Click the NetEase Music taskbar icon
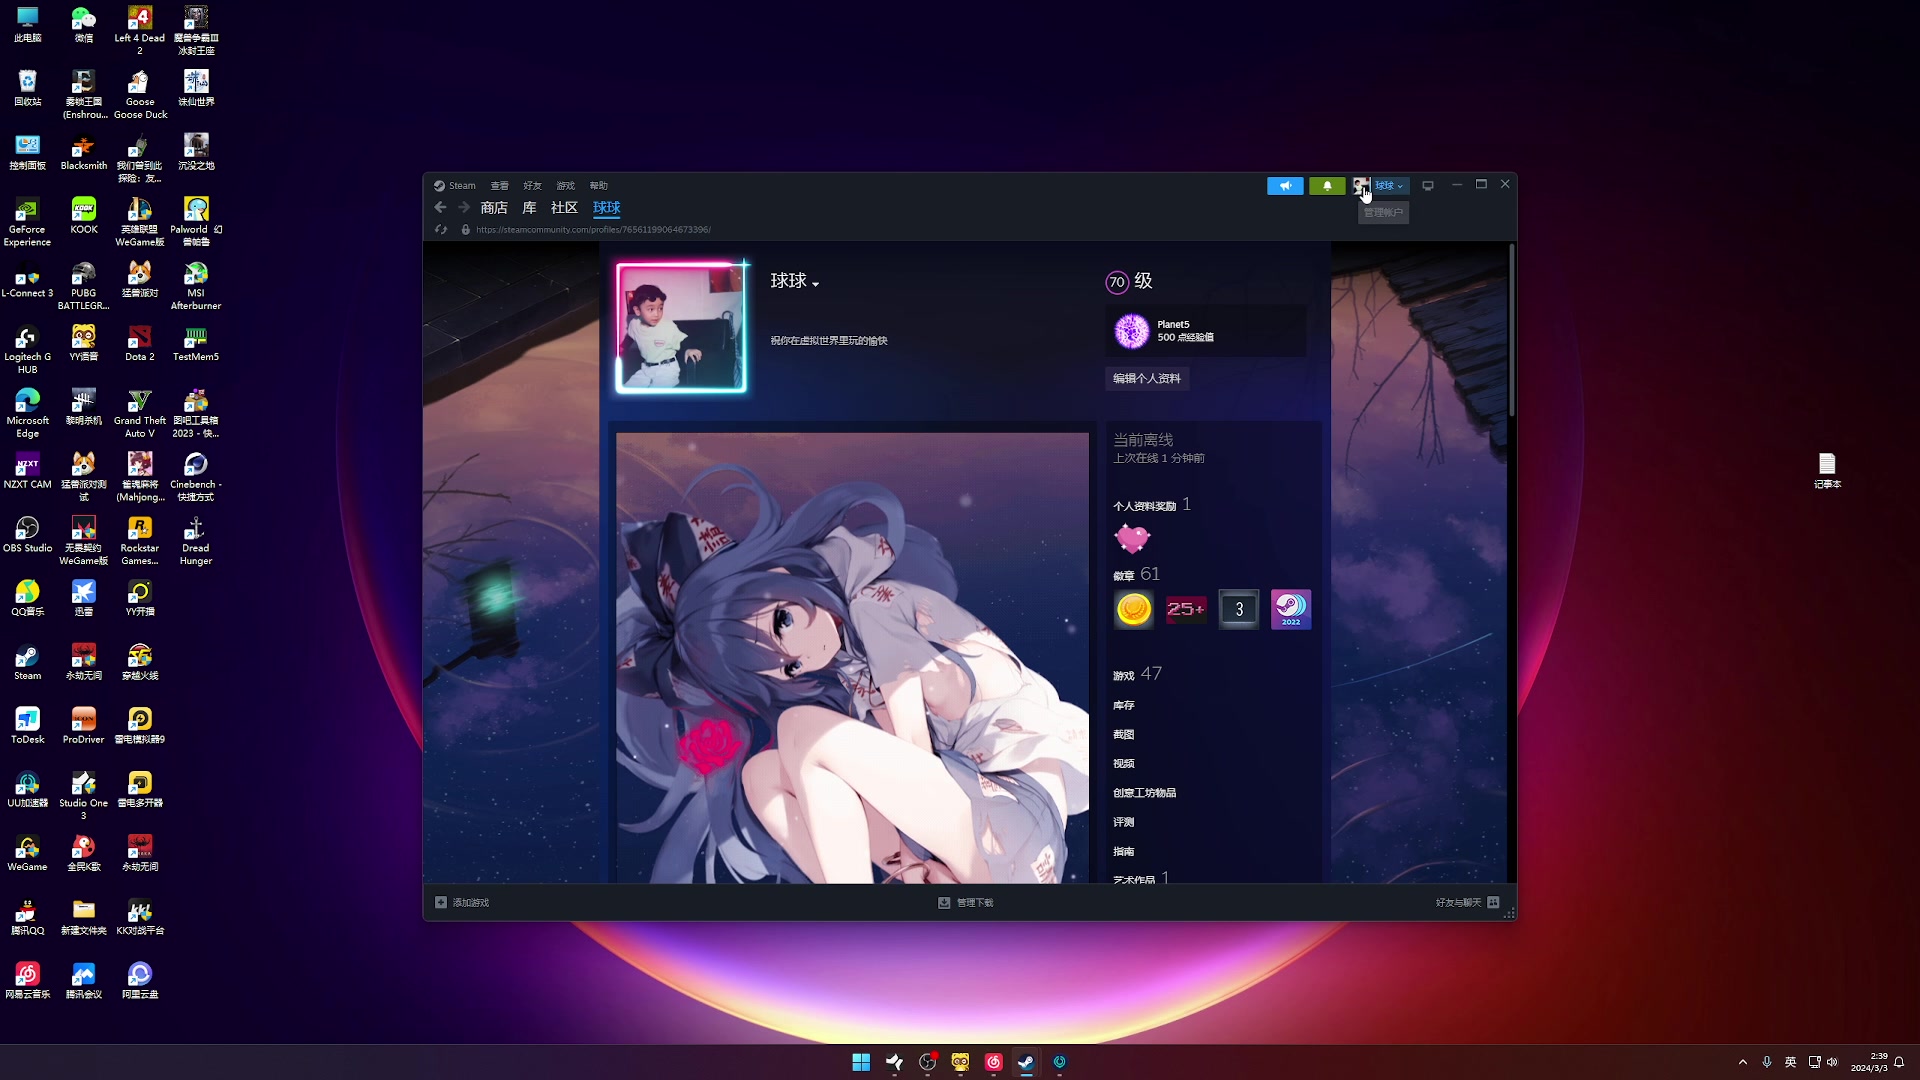This screenshot has width=1920, height=1080. [x=993, y=1062]
